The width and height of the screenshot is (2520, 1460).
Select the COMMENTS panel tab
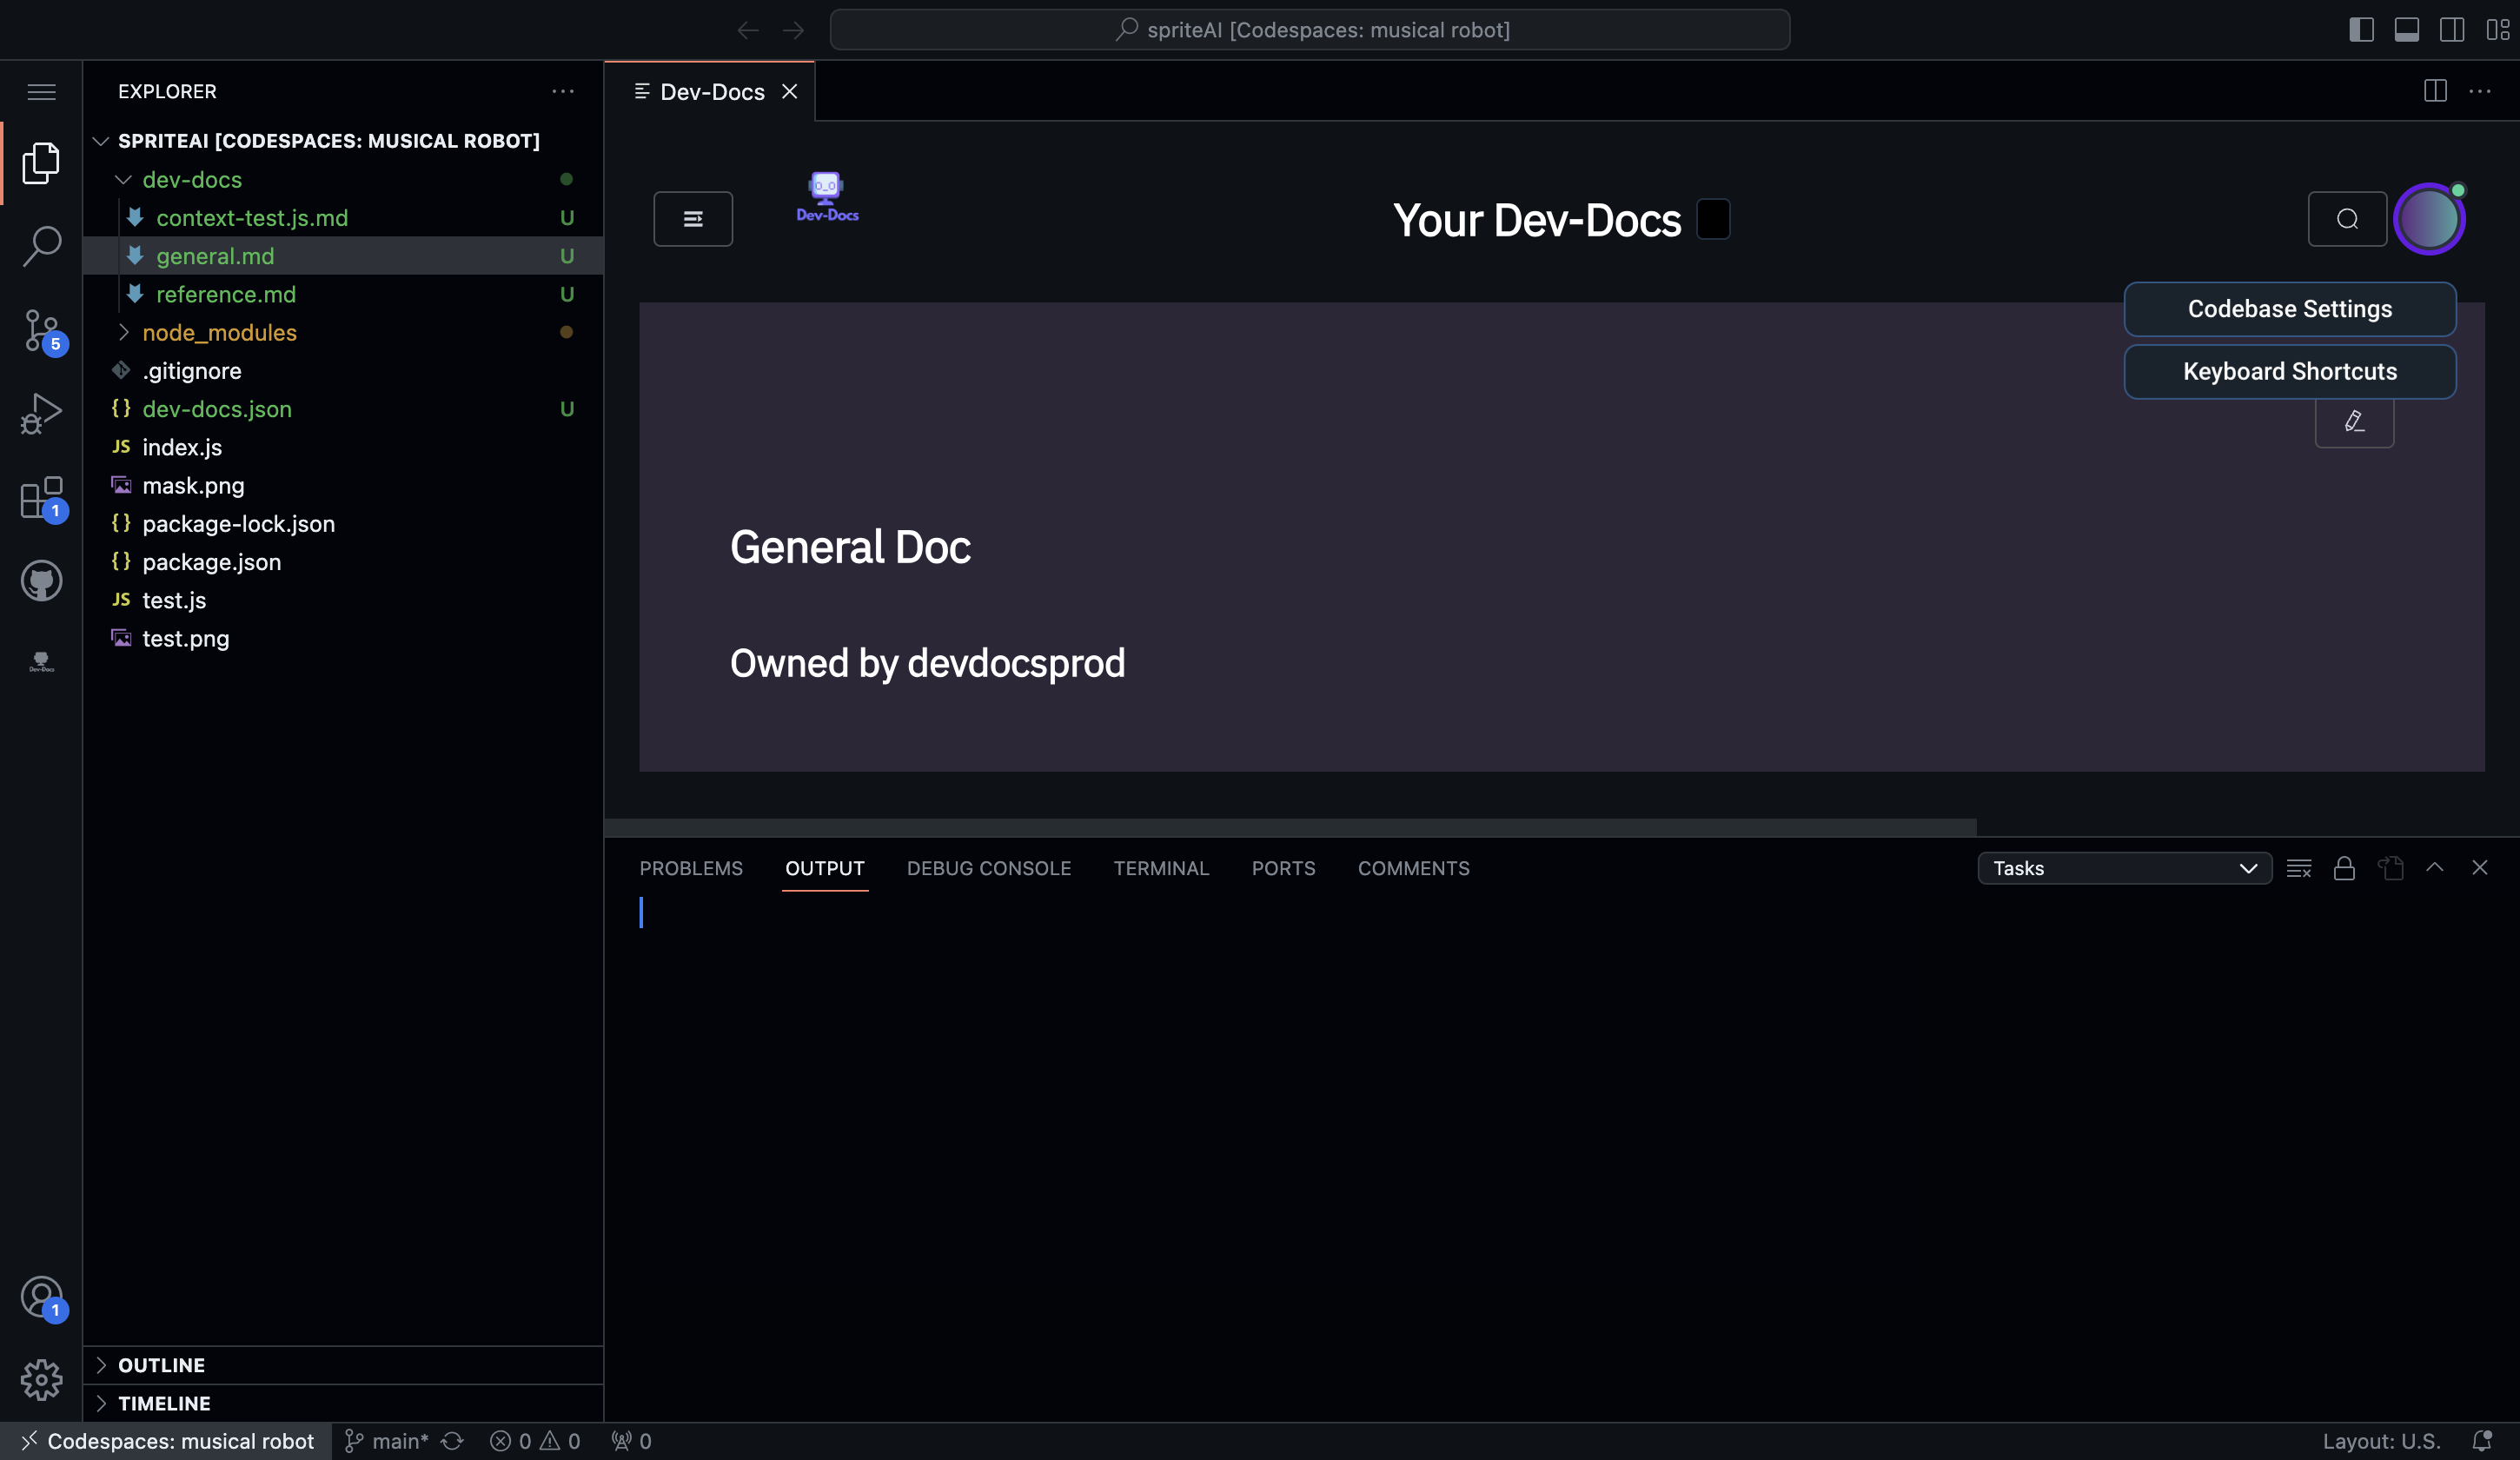click(x=1413, y=868)
